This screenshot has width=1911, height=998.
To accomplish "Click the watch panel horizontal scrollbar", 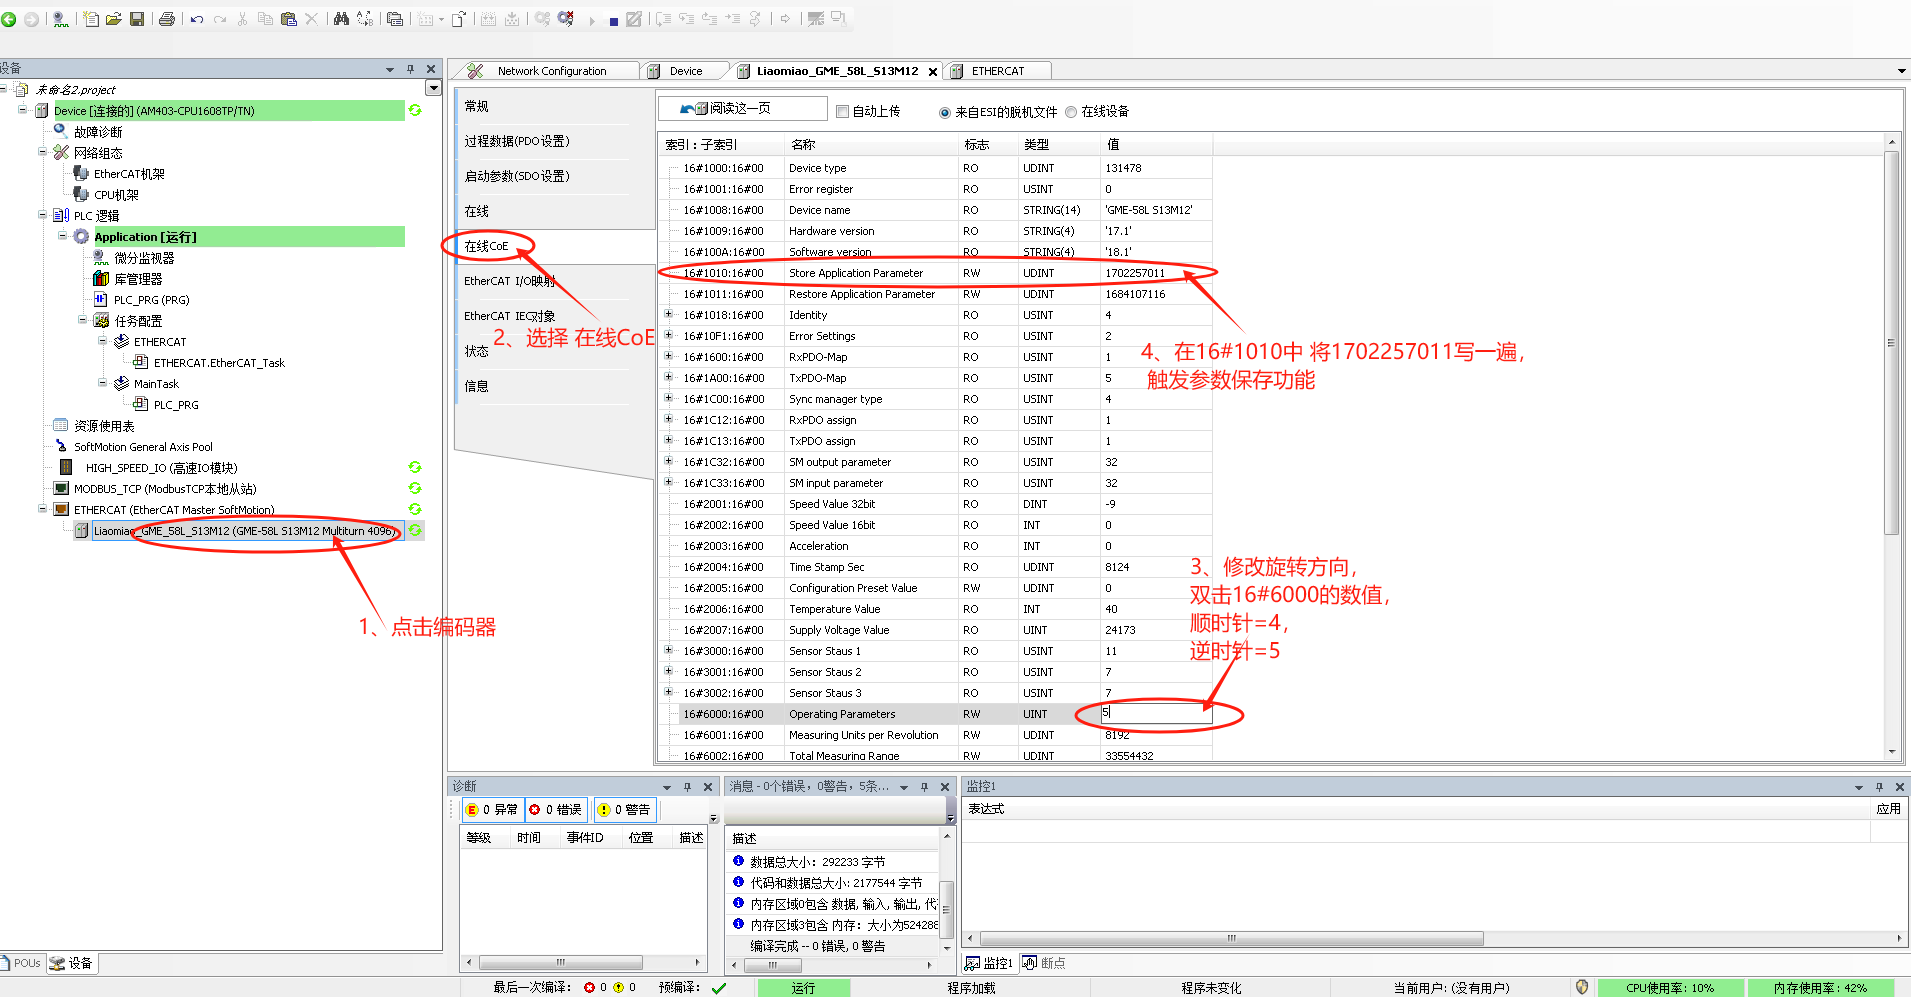I will tap(1231, 938).
